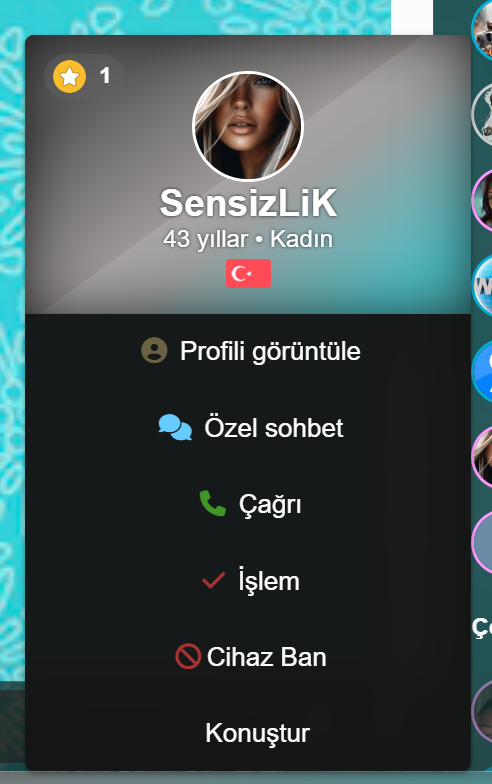This screenshot has width=492, height=784.
Task: Open the globe avatar in right sidebar
Action: (x=482, y=286)
